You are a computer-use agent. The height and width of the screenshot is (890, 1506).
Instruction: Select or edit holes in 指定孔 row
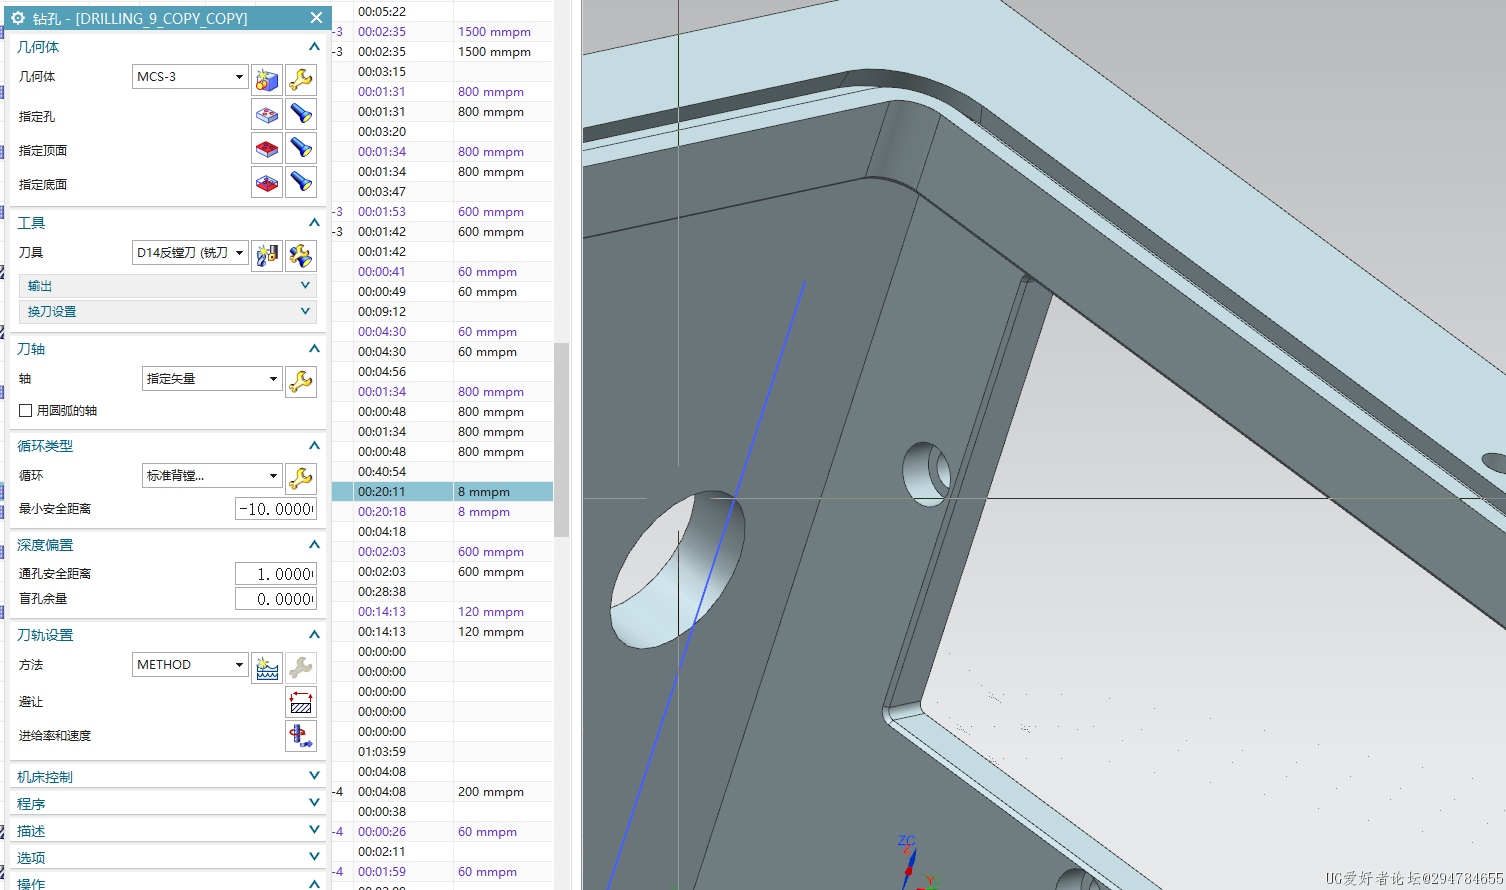(267, 114)
